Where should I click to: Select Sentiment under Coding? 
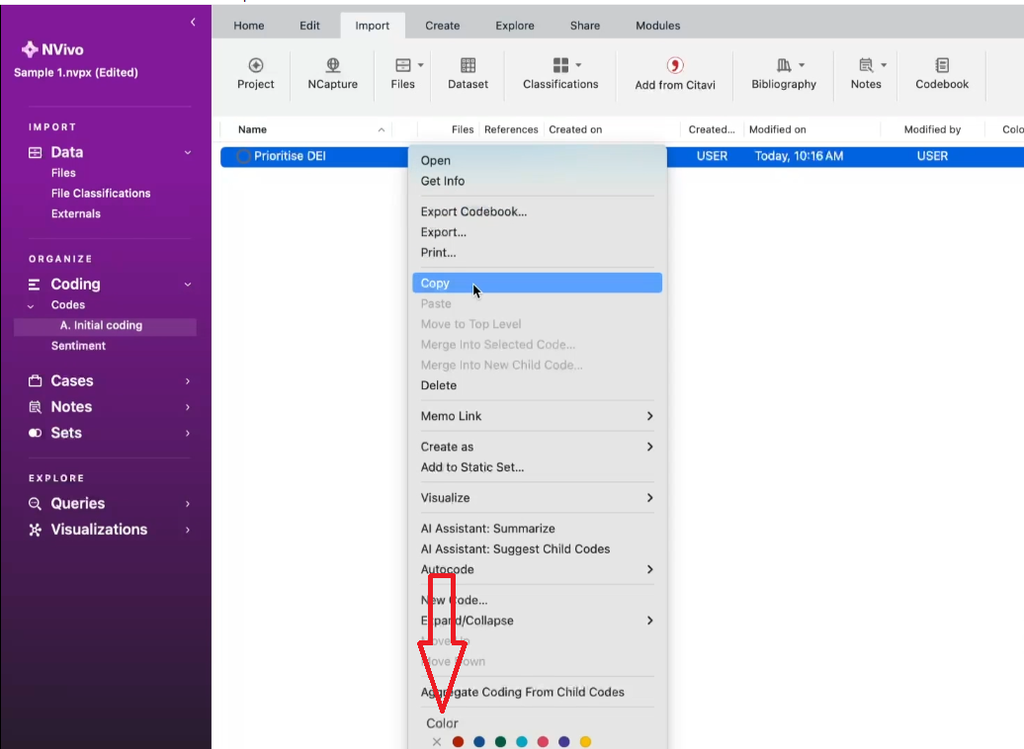[78, 346]
